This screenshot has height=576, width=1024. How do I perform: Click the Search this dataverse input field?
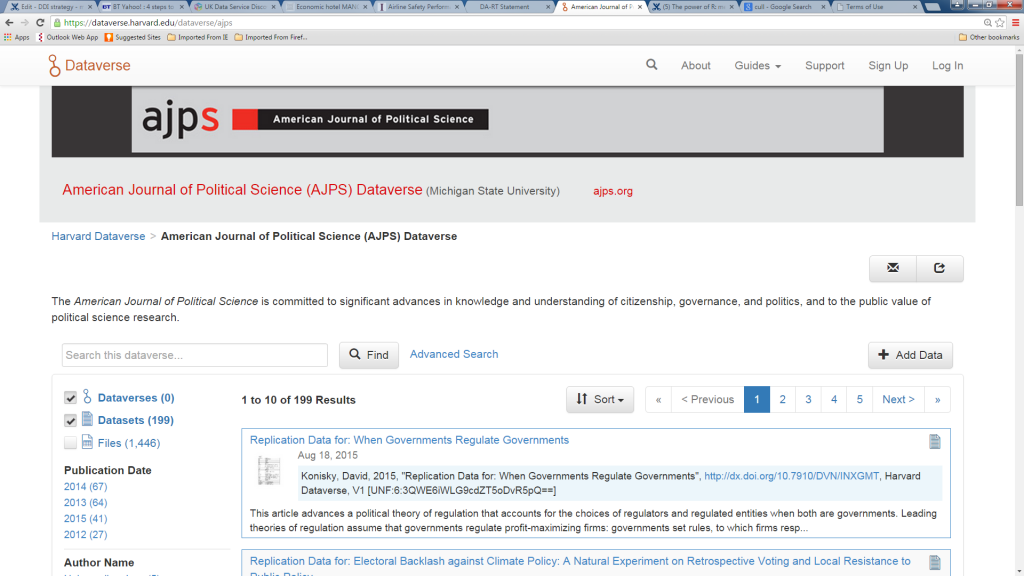pyautogui.click(x=195, y=355)
